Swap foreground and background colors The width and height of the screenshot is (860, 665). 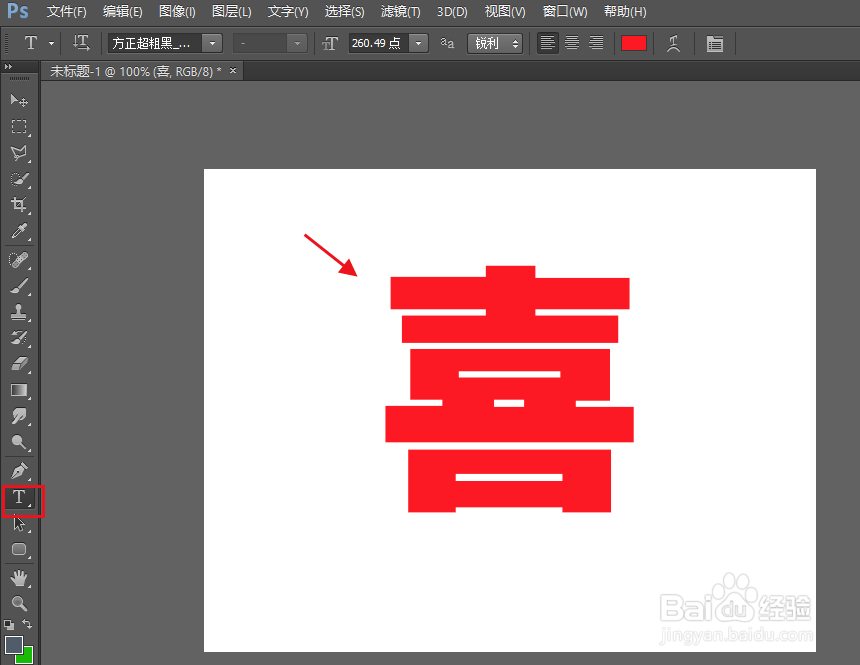(27, 624)
